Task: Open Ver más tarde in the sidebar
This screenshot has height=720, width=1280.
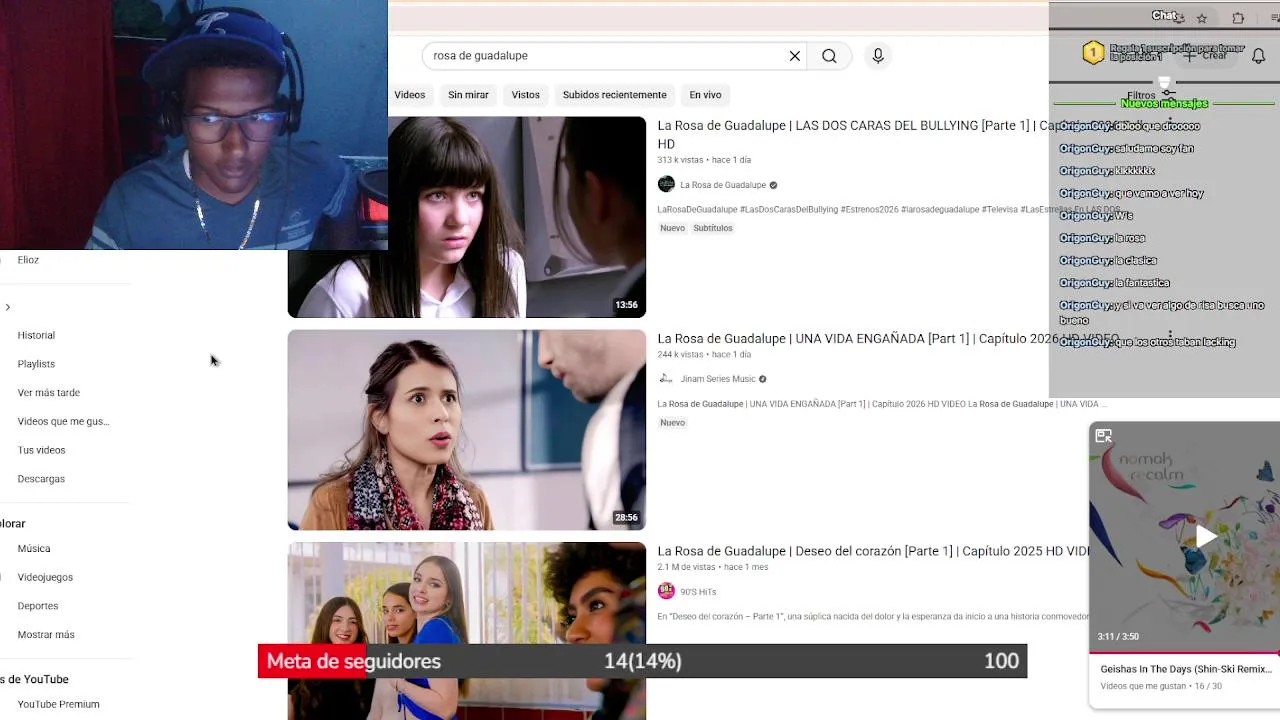Action: point(48,393)
